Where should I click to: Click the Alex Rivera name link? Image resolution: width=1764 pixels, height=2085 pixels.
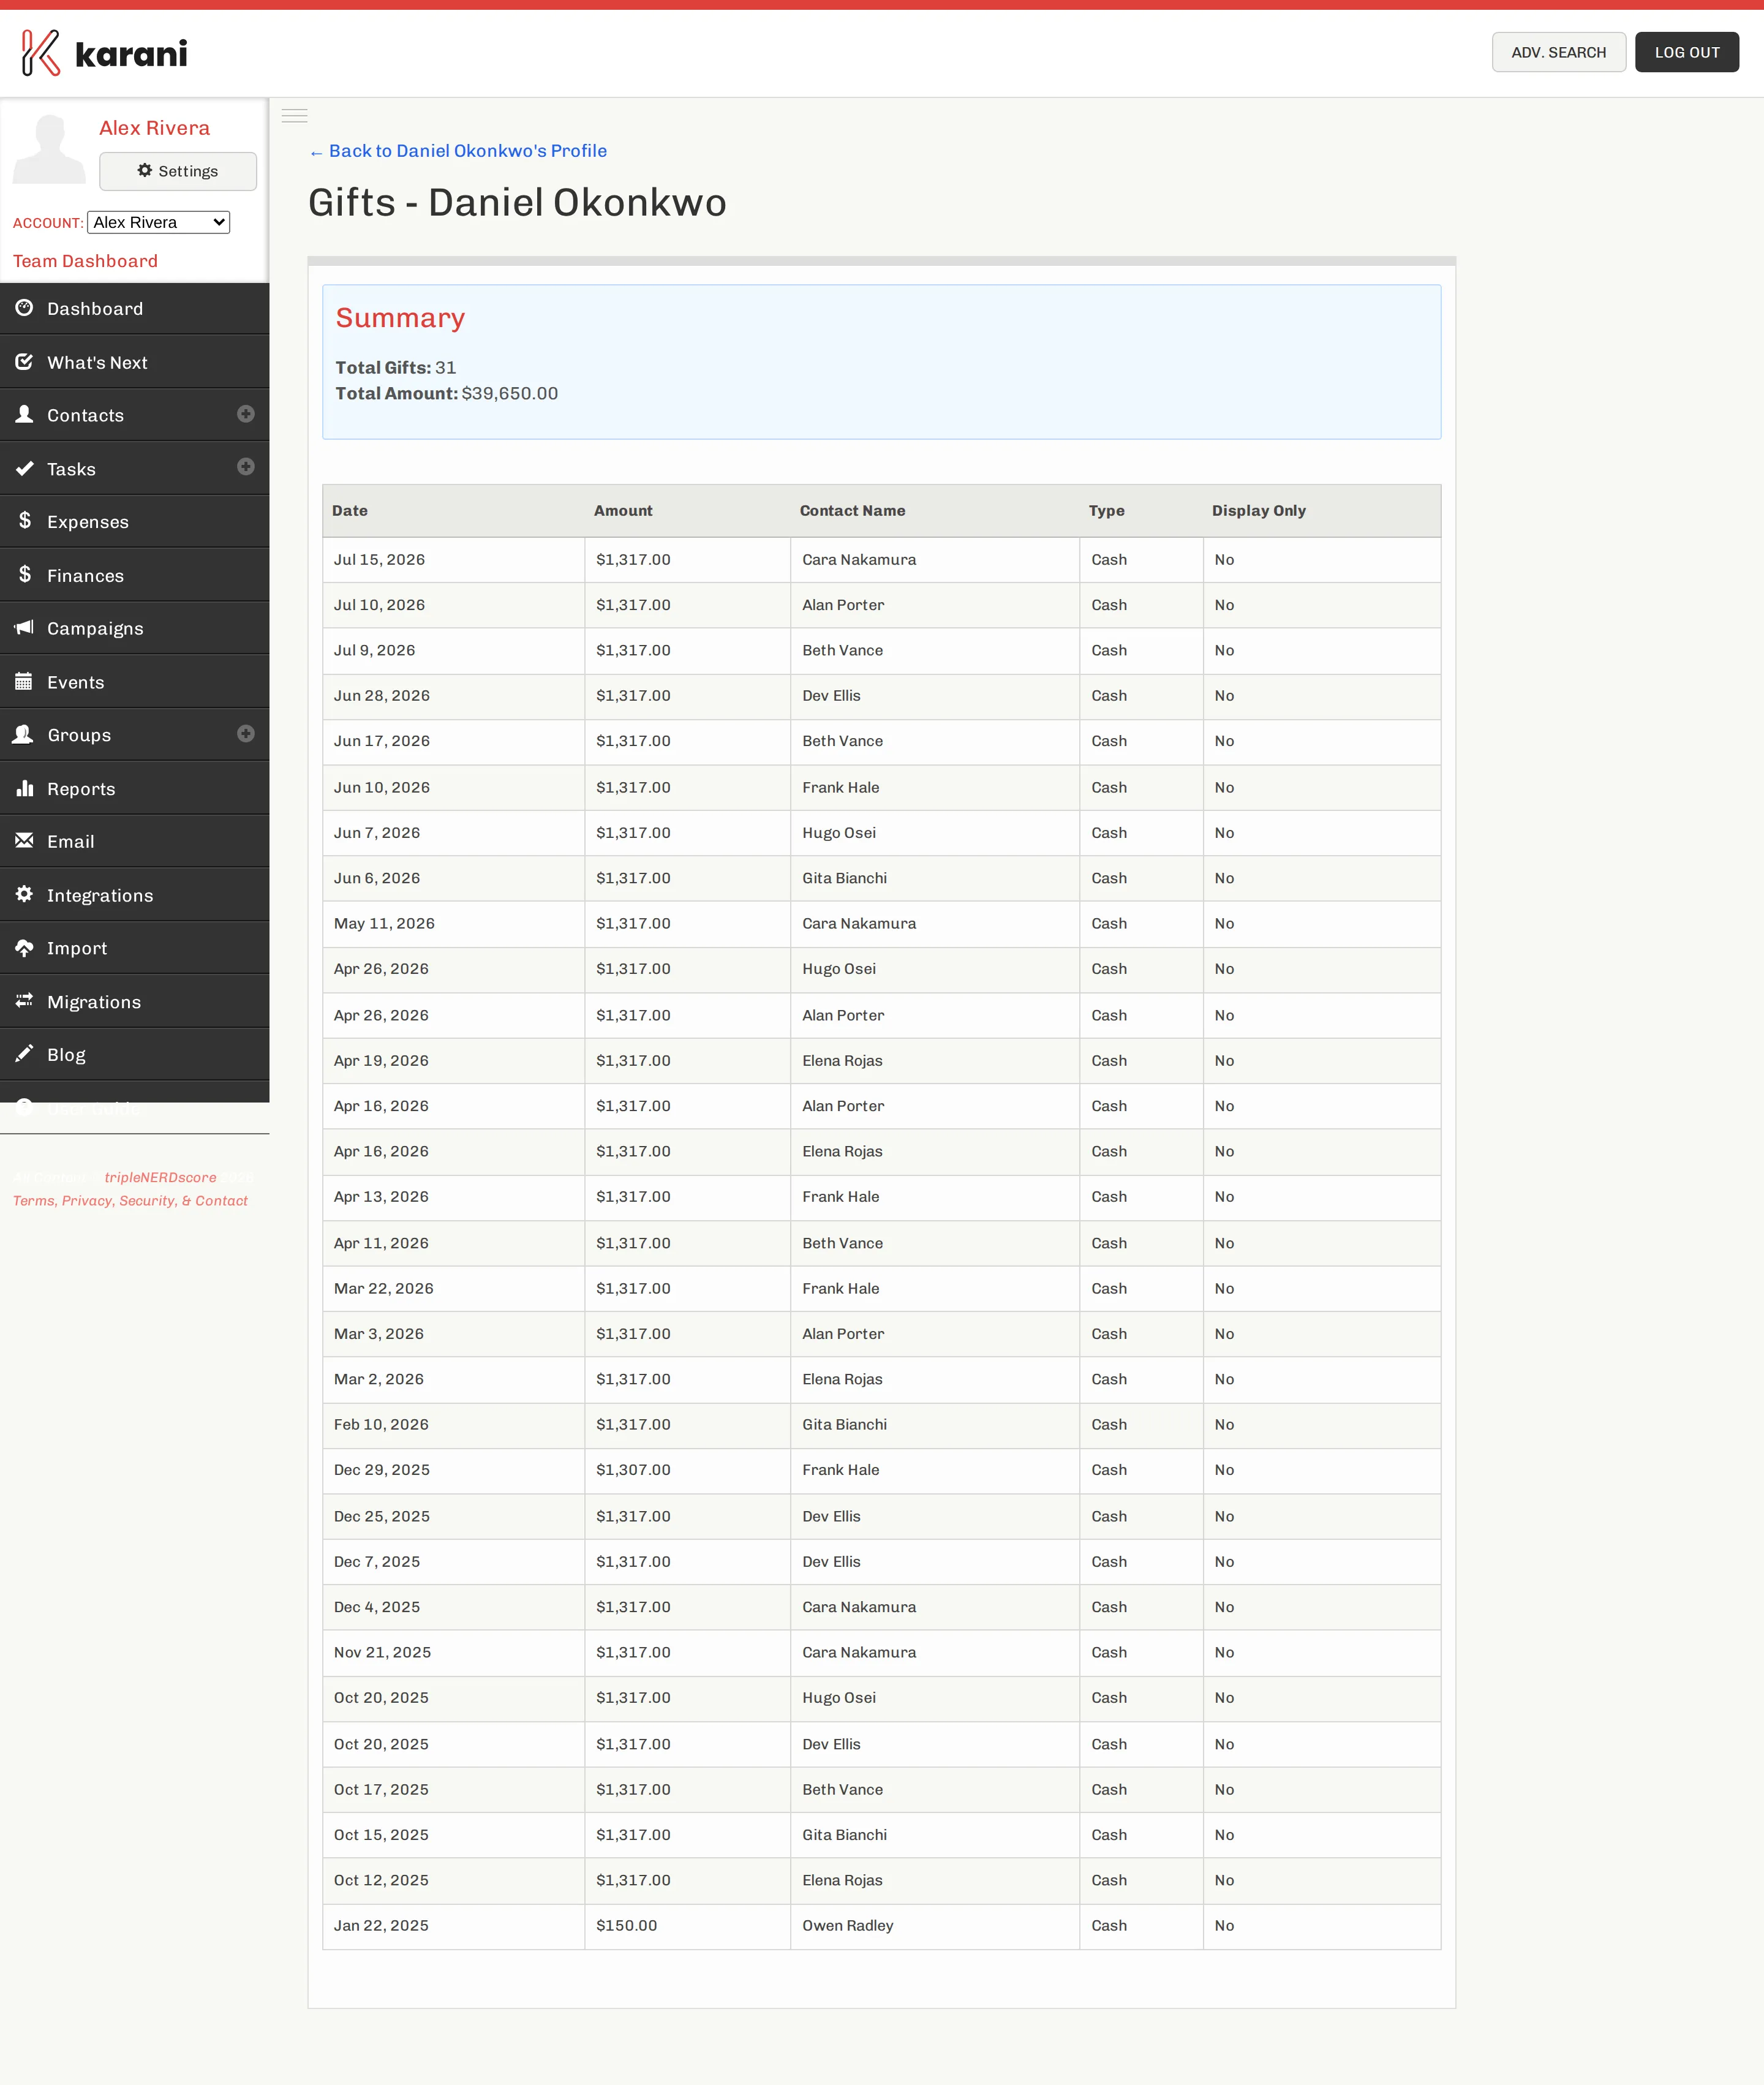click(154, 128)
